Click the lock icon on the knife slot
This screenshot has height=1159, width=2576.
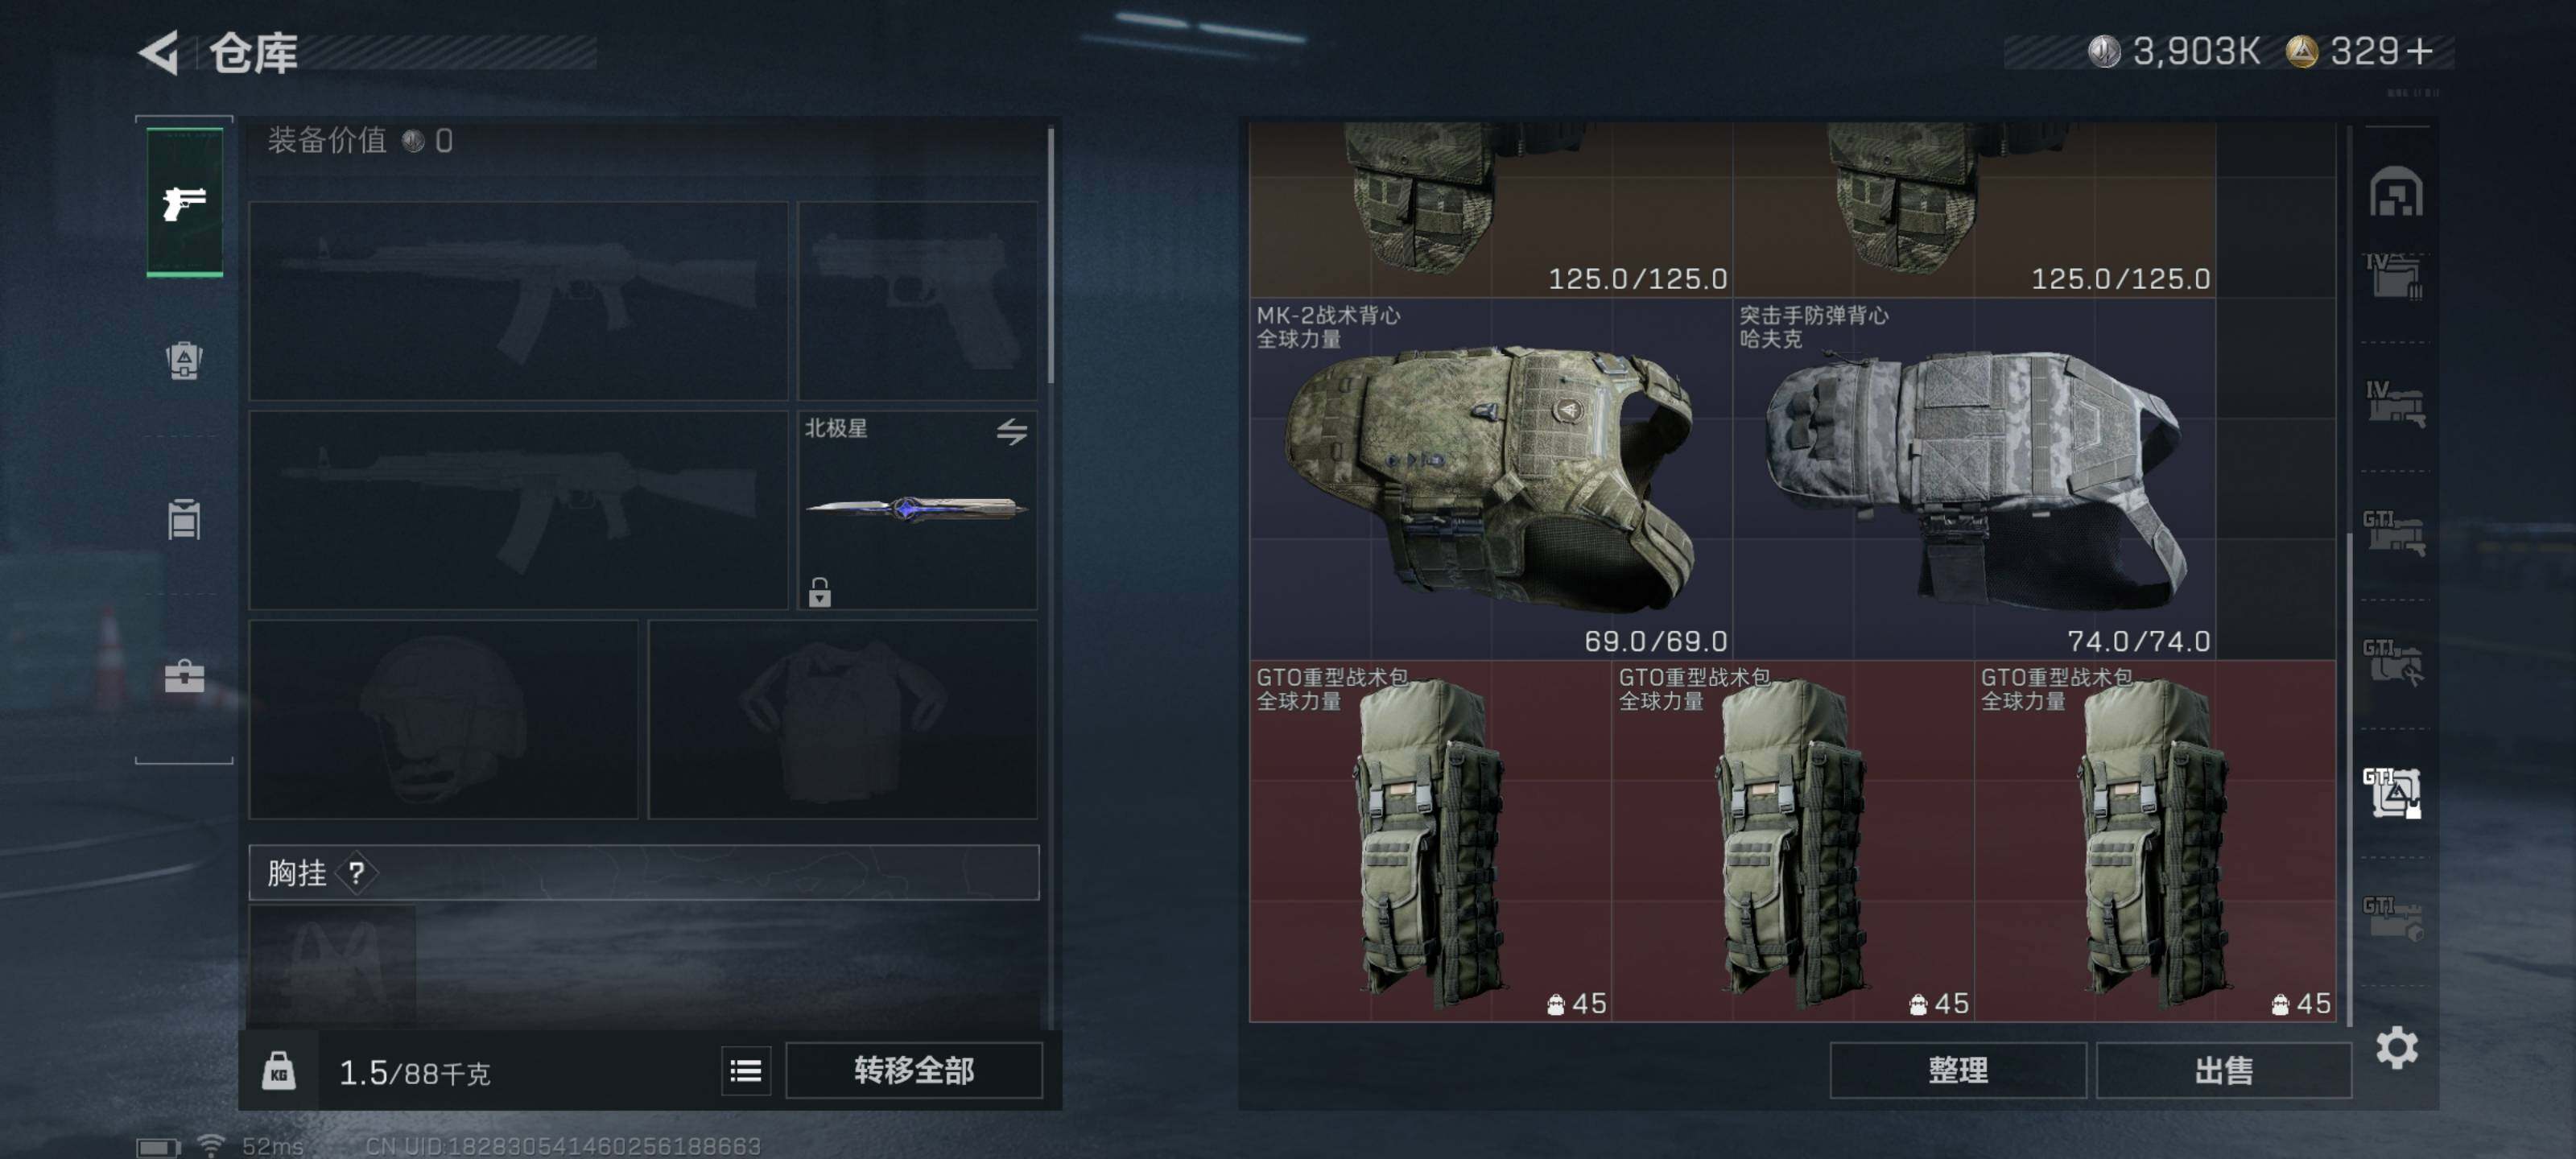[x=819, y=591]
